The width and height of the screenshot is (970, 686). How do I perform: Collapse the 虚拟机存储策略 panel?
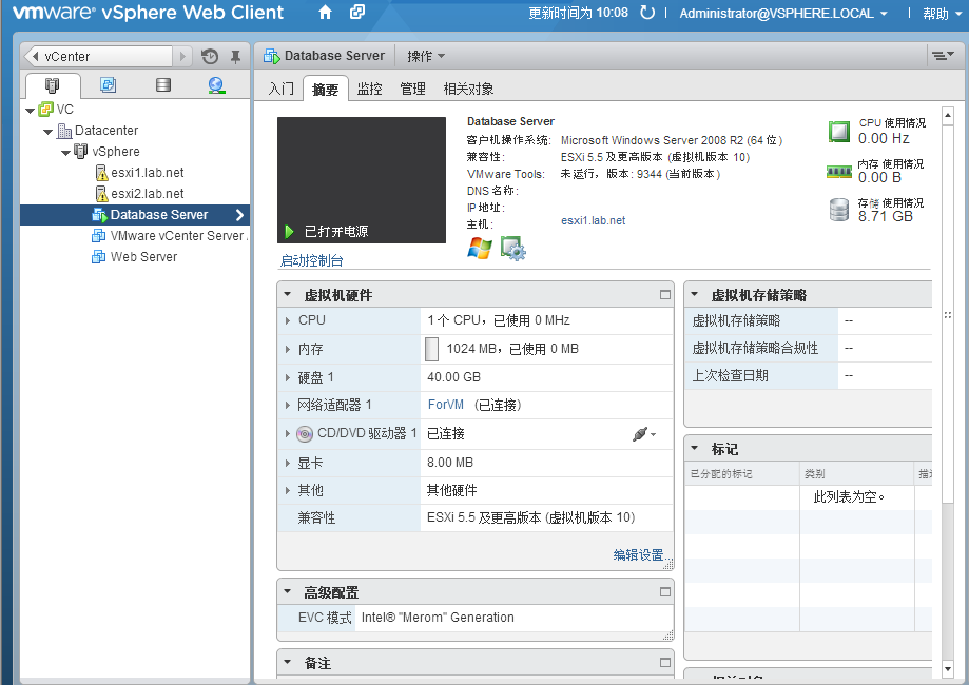695,294
